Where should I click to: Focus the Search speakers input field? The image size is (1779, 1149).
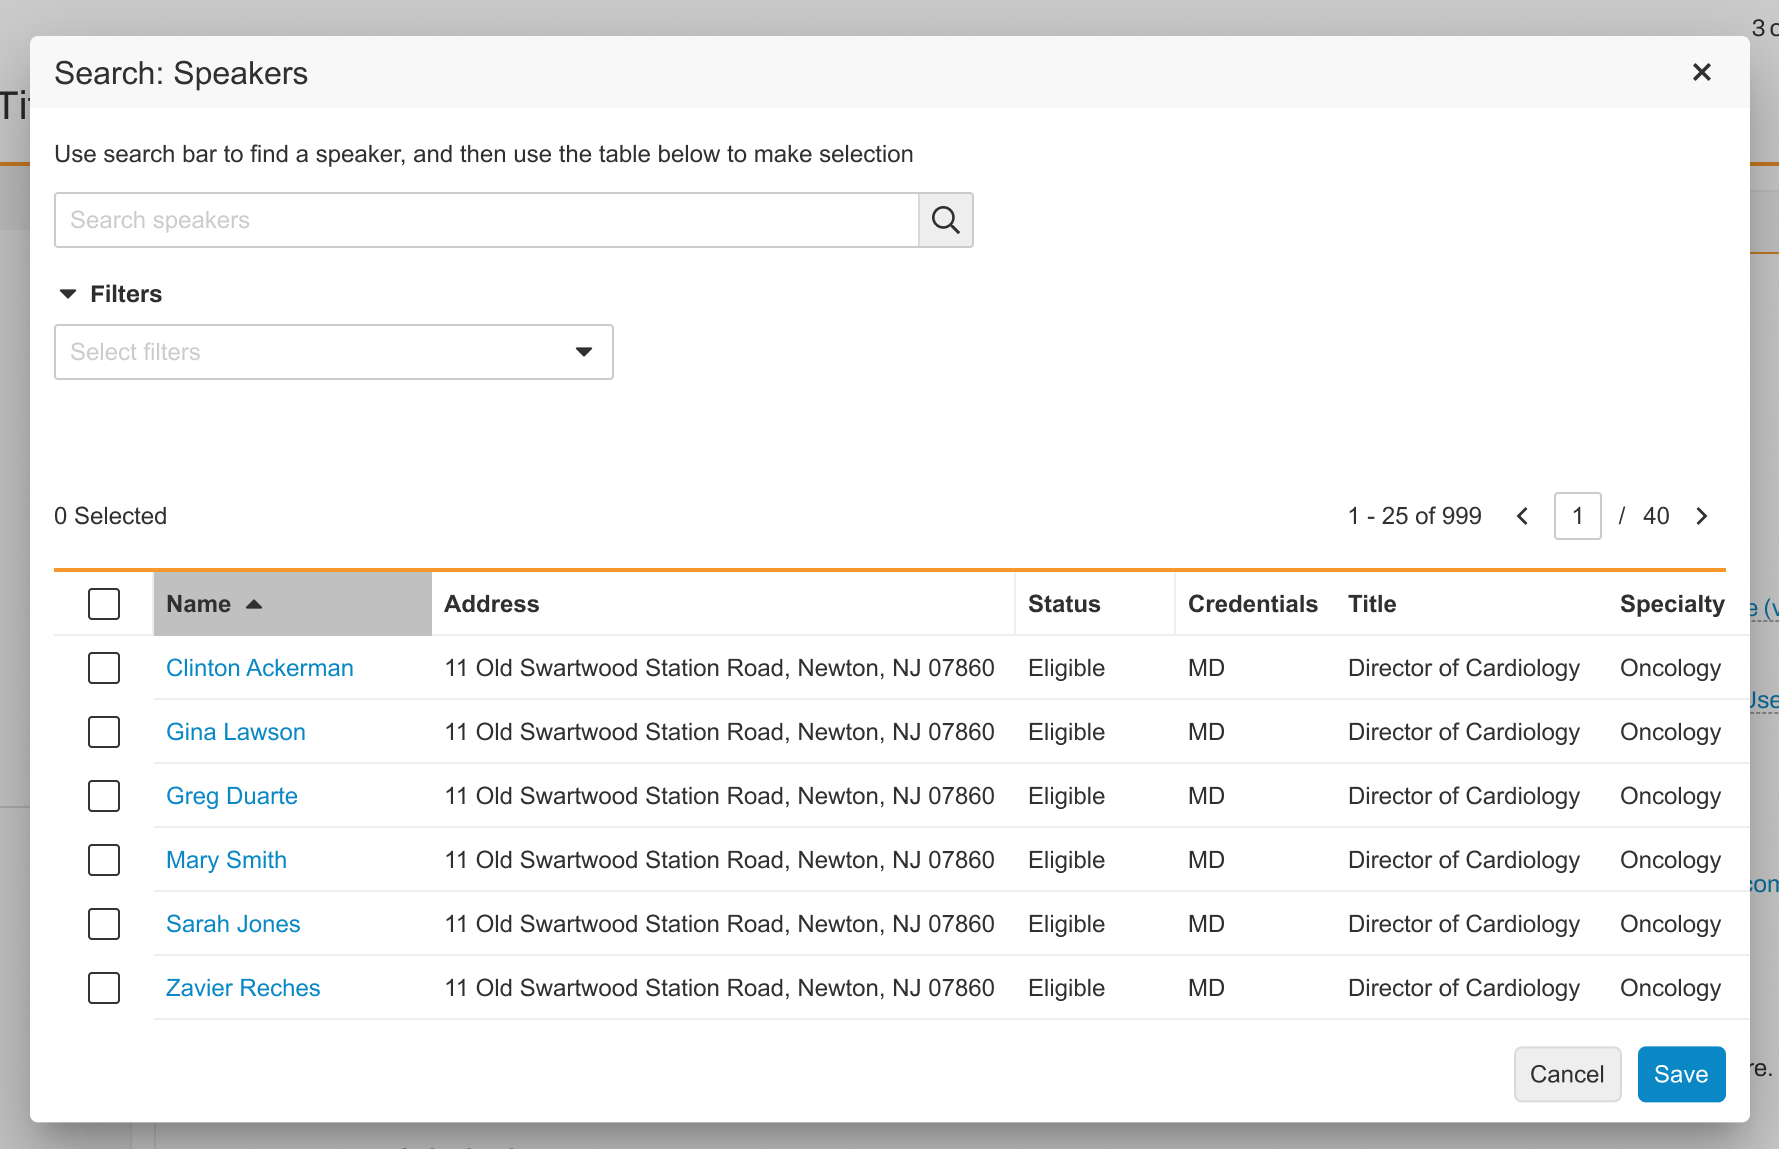point(486,220)
